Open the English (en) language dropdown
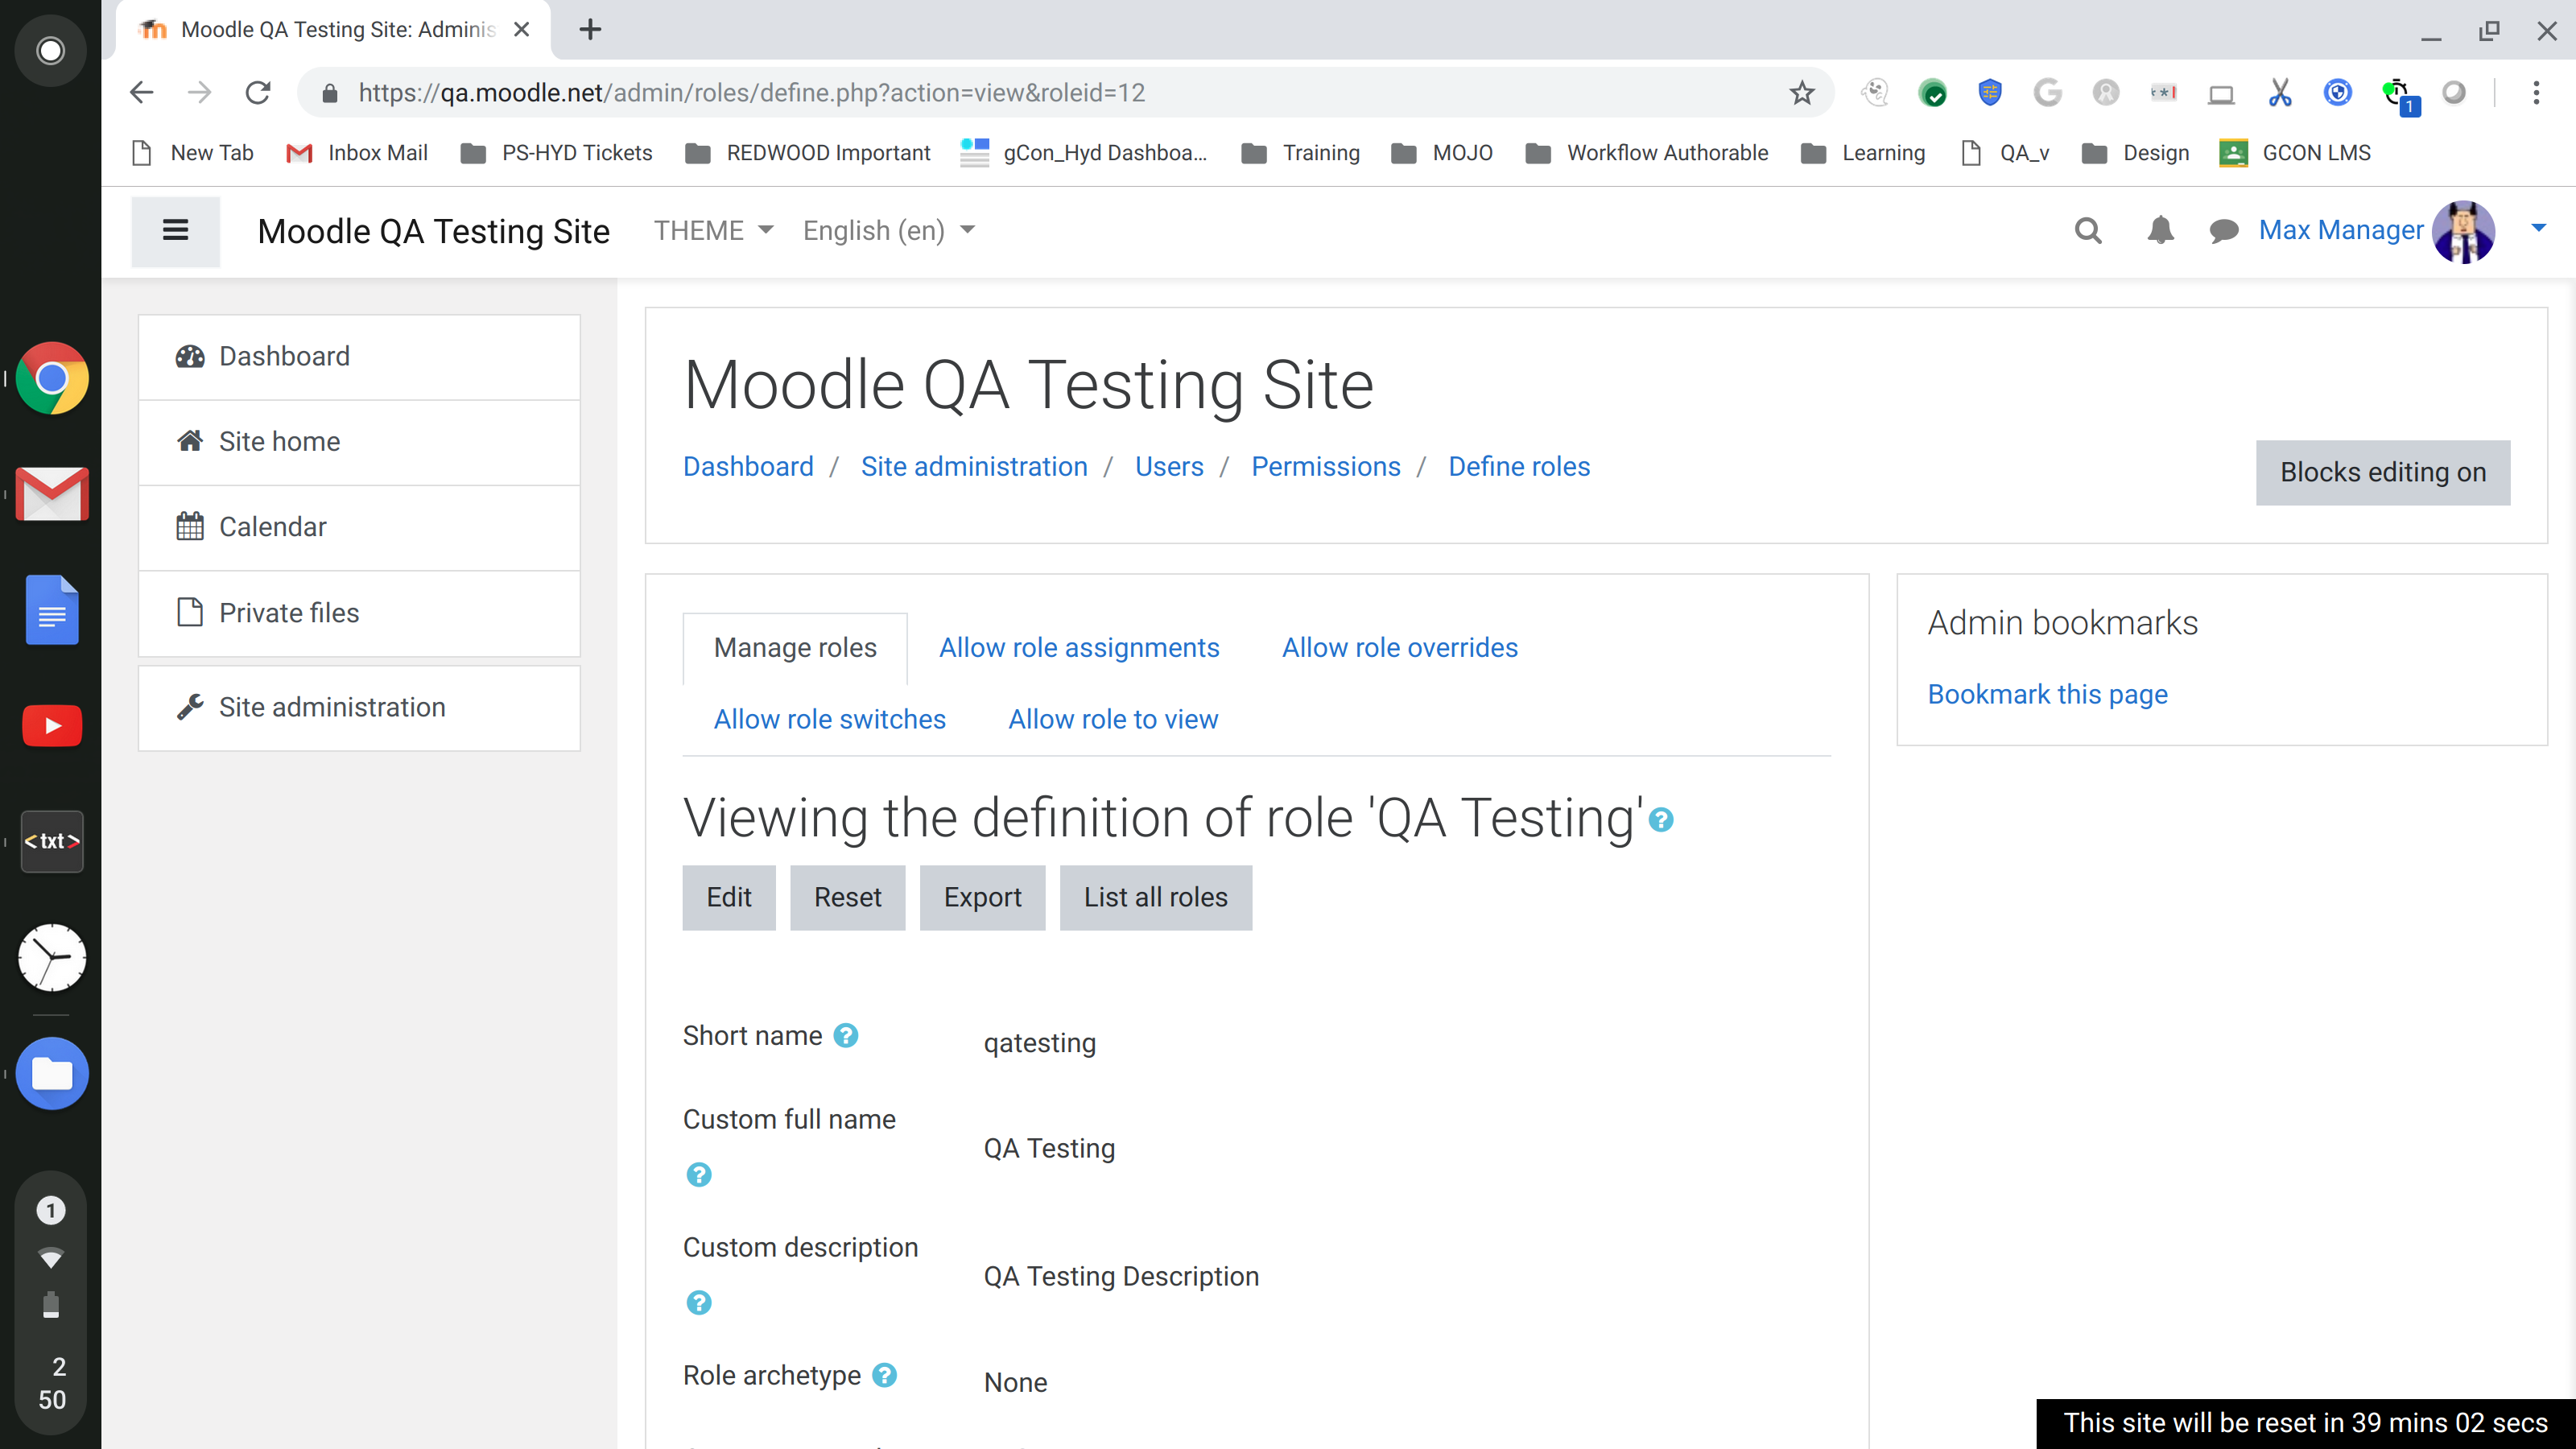Image resolution: width=2576 pixels, height=1449 pixels. point(888,231)
